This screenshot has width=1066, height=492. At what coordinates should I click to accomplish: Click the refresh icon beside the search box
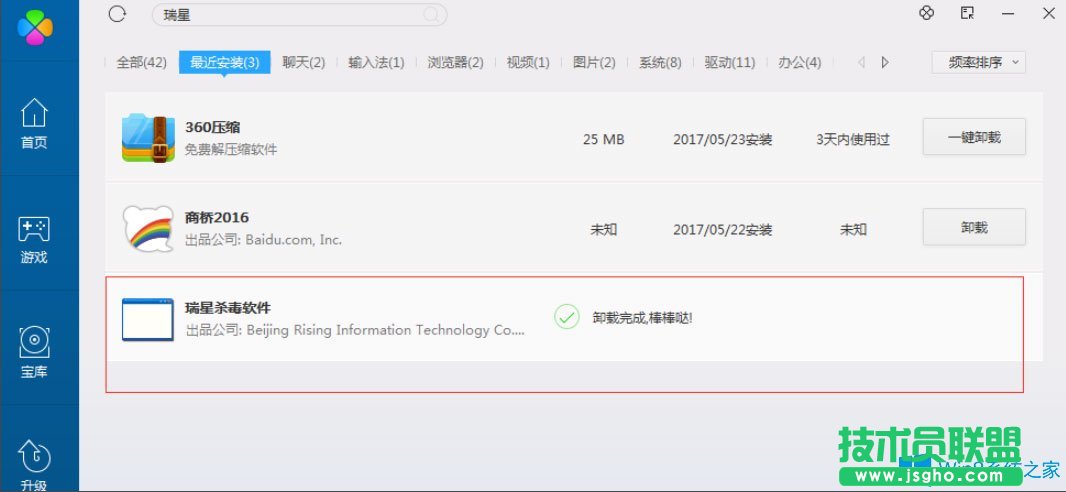[x=118, y=14]
